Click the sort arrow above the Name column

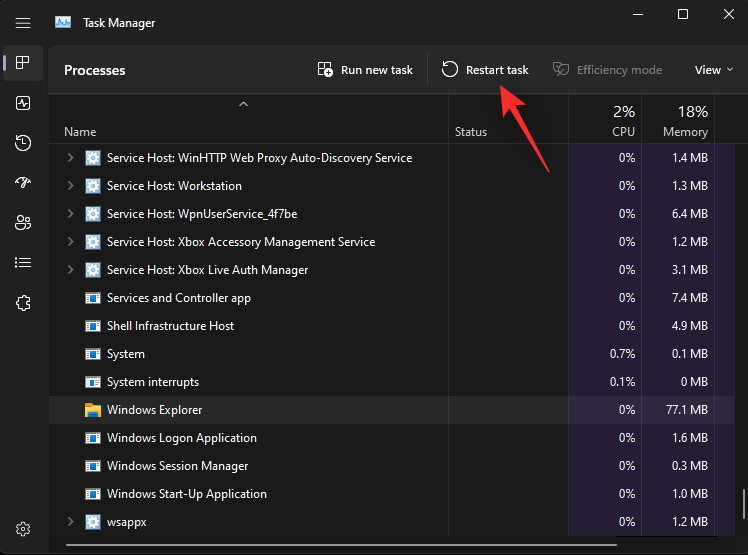coord(243,104)
